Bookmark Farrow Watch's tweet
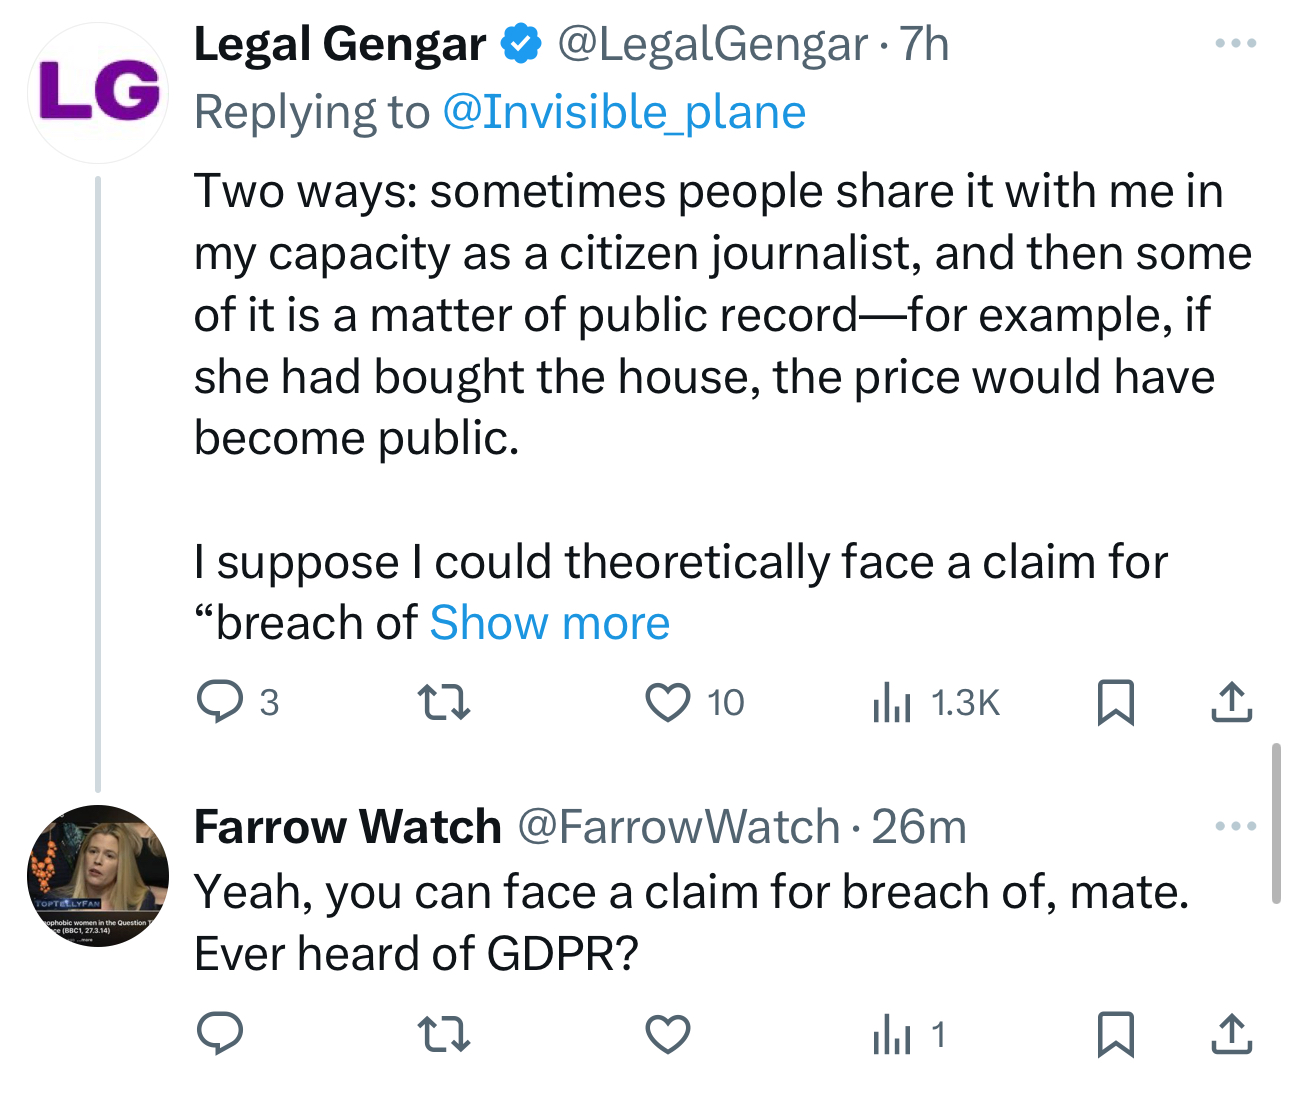The width and height of the screenshot is (1290, 1097). pyautogui.click(x=1115, y=1034)
